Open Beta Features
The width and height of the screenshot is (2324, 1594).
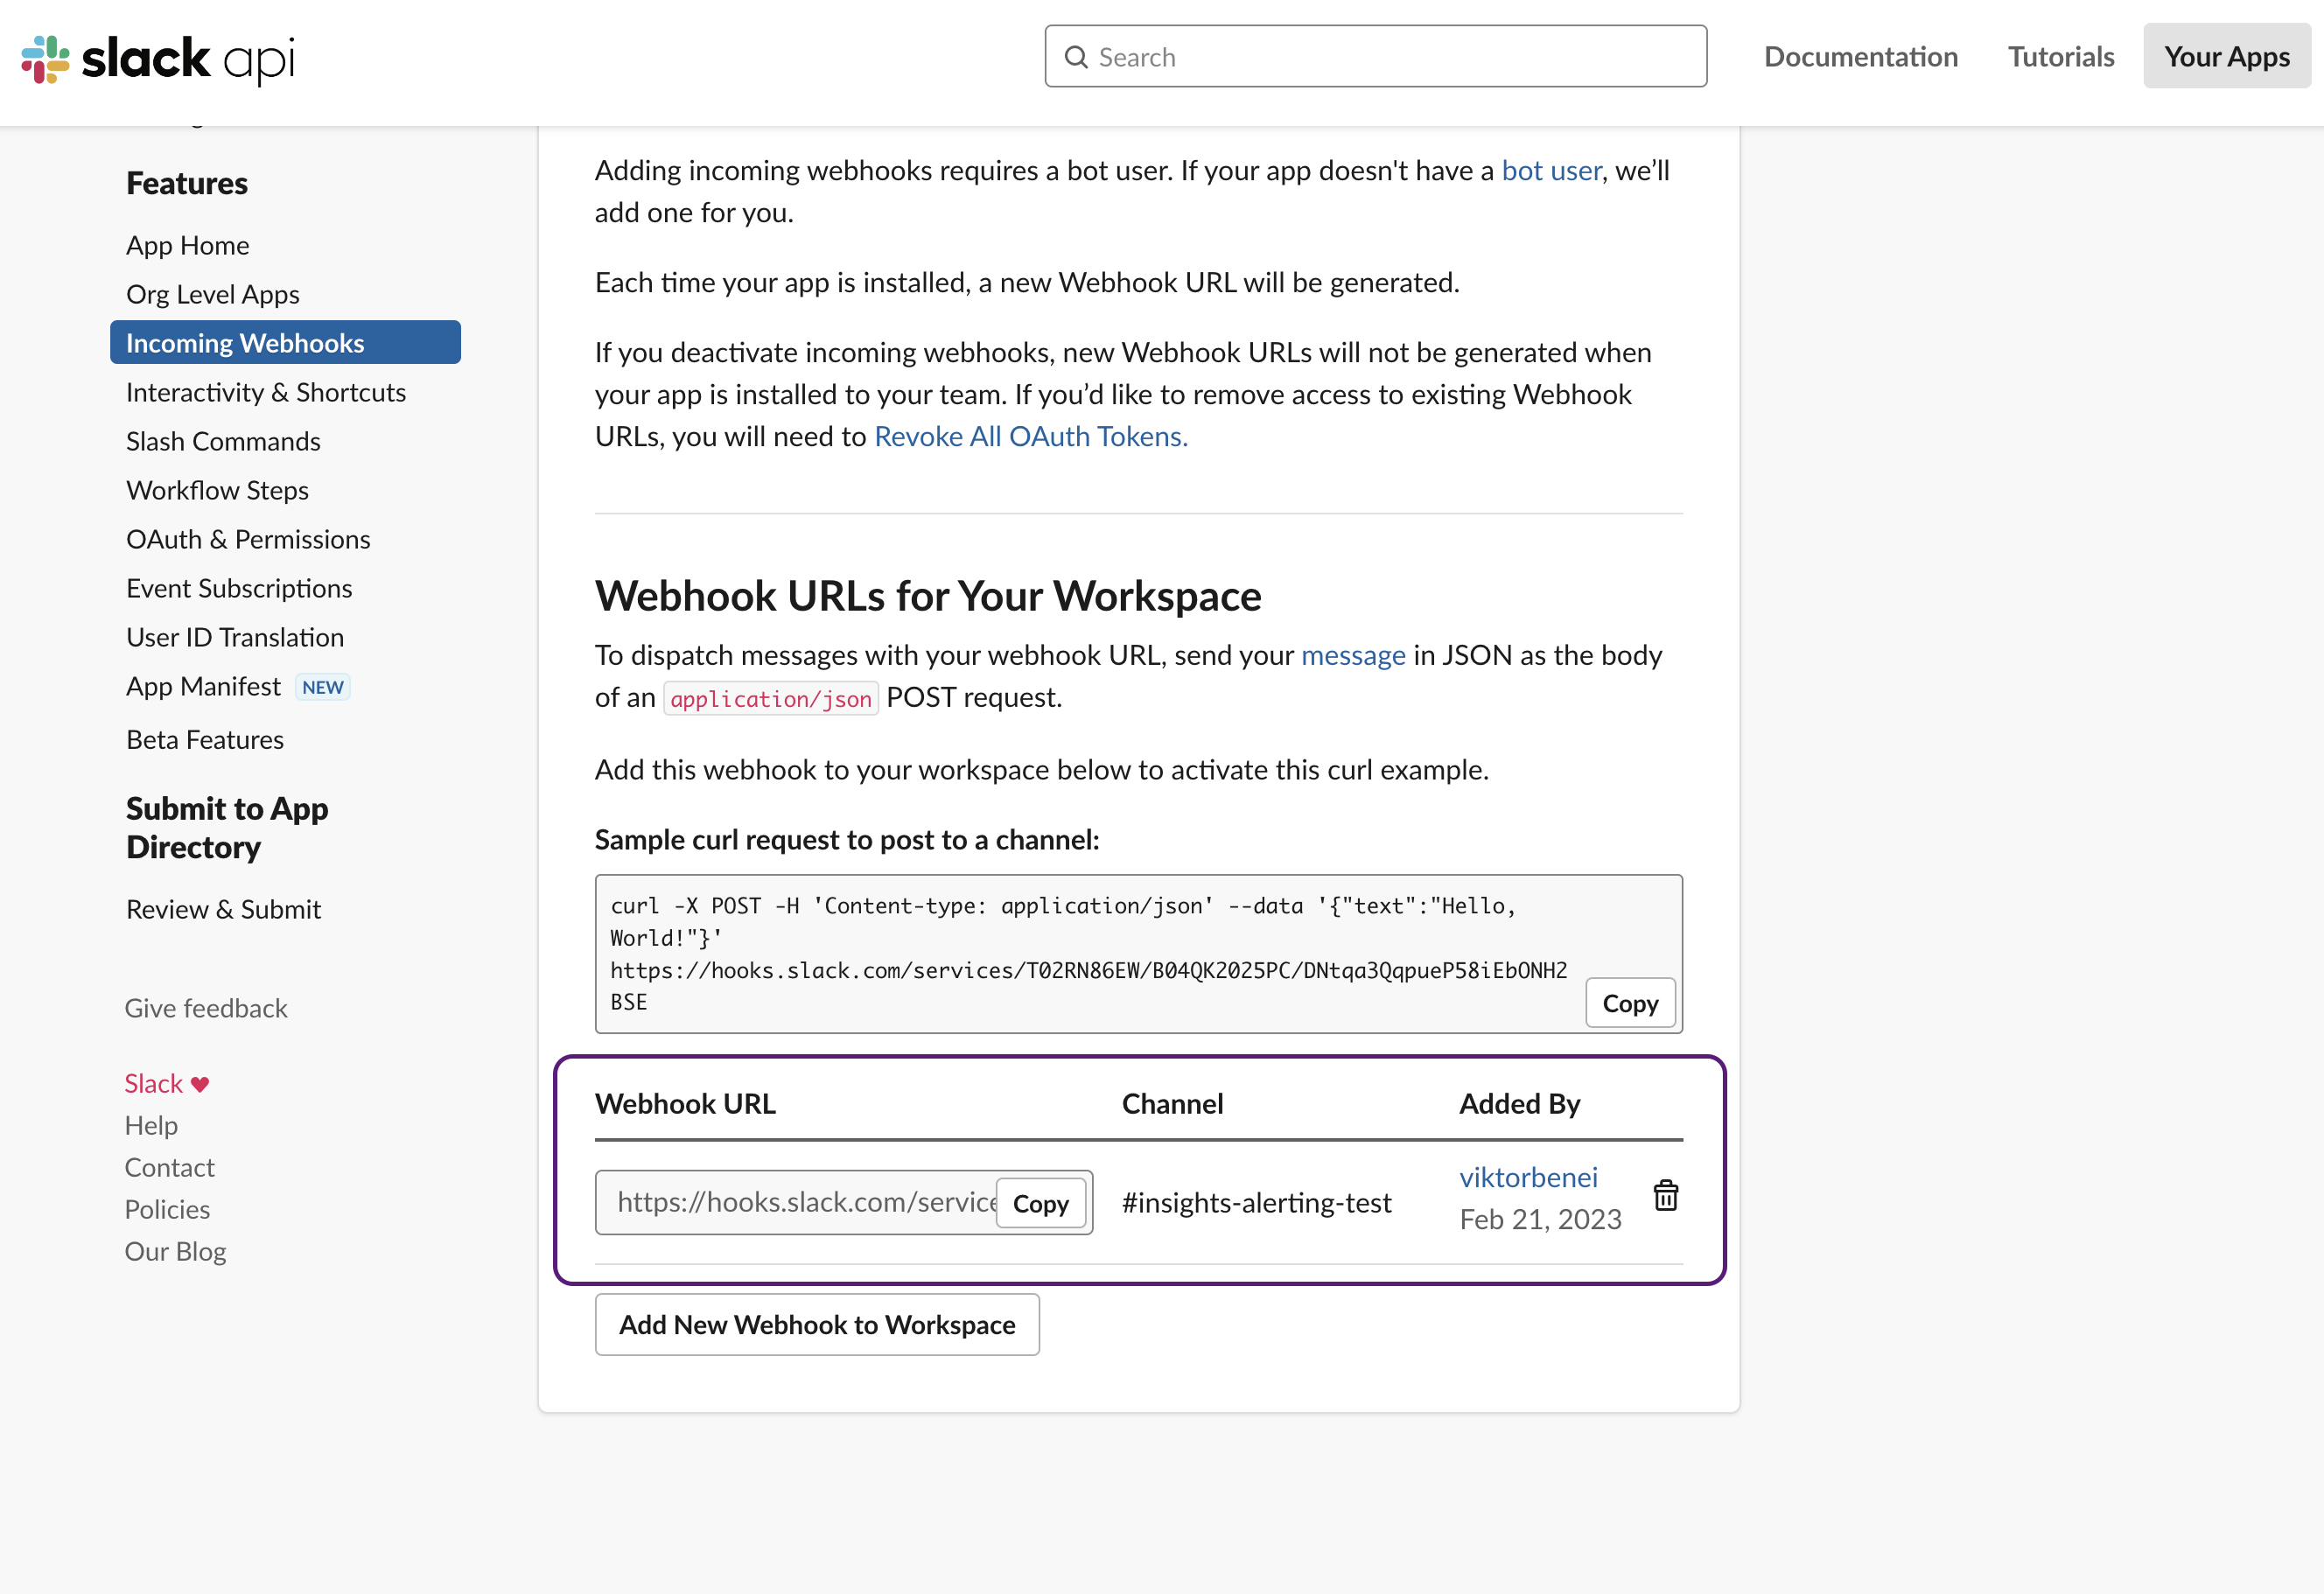click(x=205, y=739)
